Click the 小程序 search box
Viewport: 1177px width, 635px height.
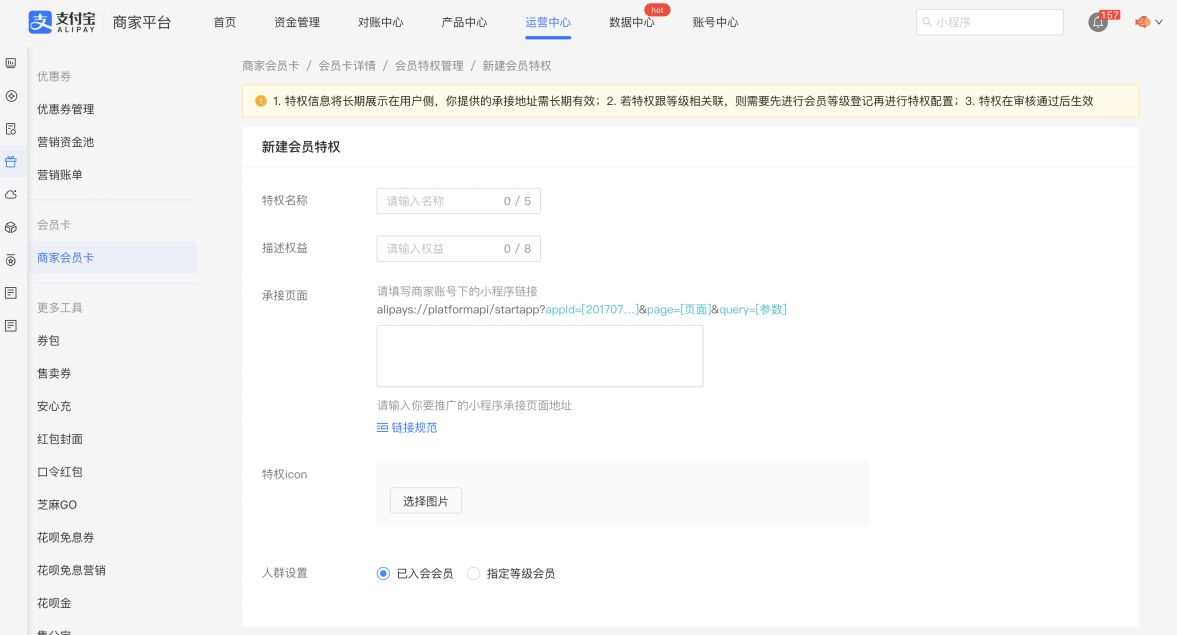pos(989,23)
